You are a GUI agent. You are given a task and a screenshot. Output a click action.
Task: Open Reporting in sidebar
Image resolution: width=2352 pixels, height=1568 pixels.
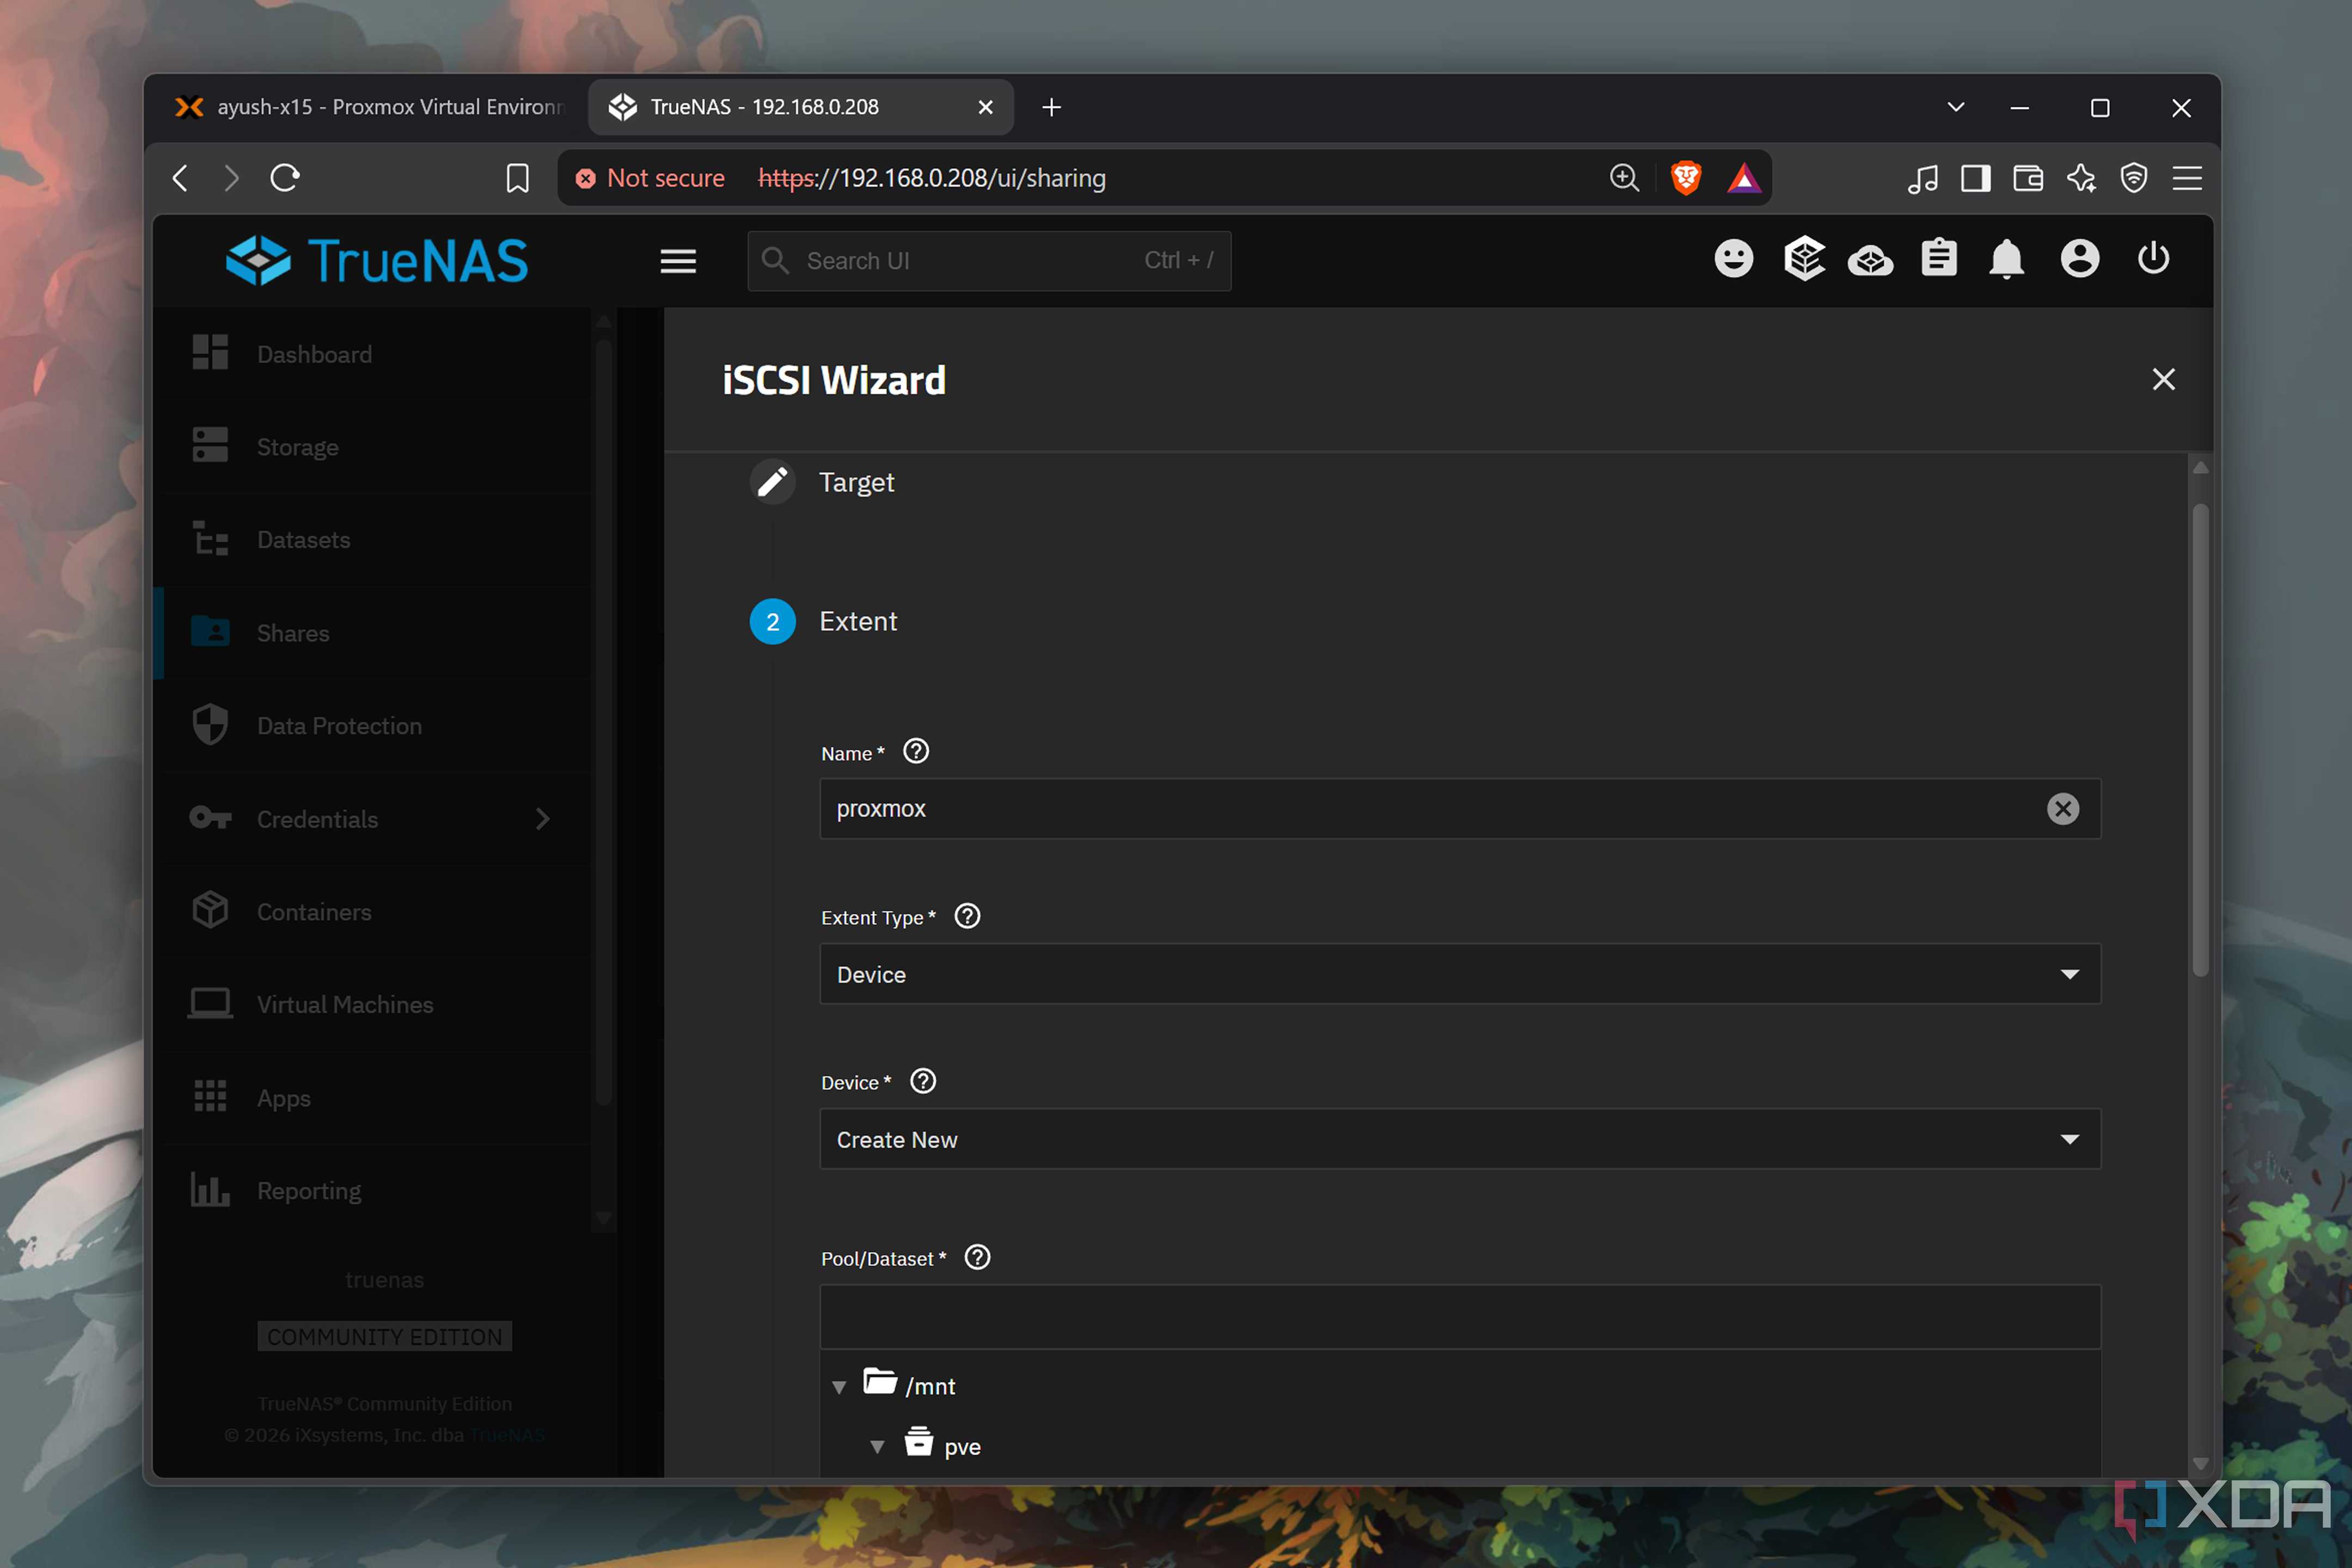click(372, 1191)
